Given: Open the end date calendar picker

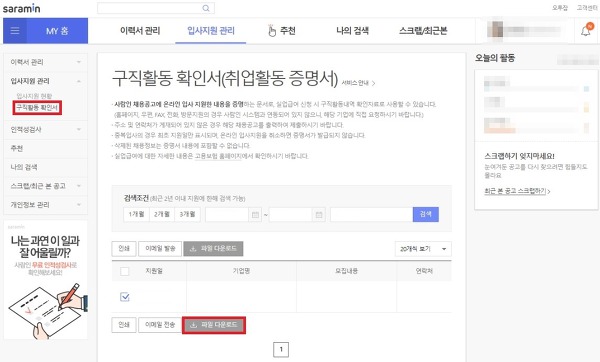Looking at the screenshot, I should click(x=318, y=215).
